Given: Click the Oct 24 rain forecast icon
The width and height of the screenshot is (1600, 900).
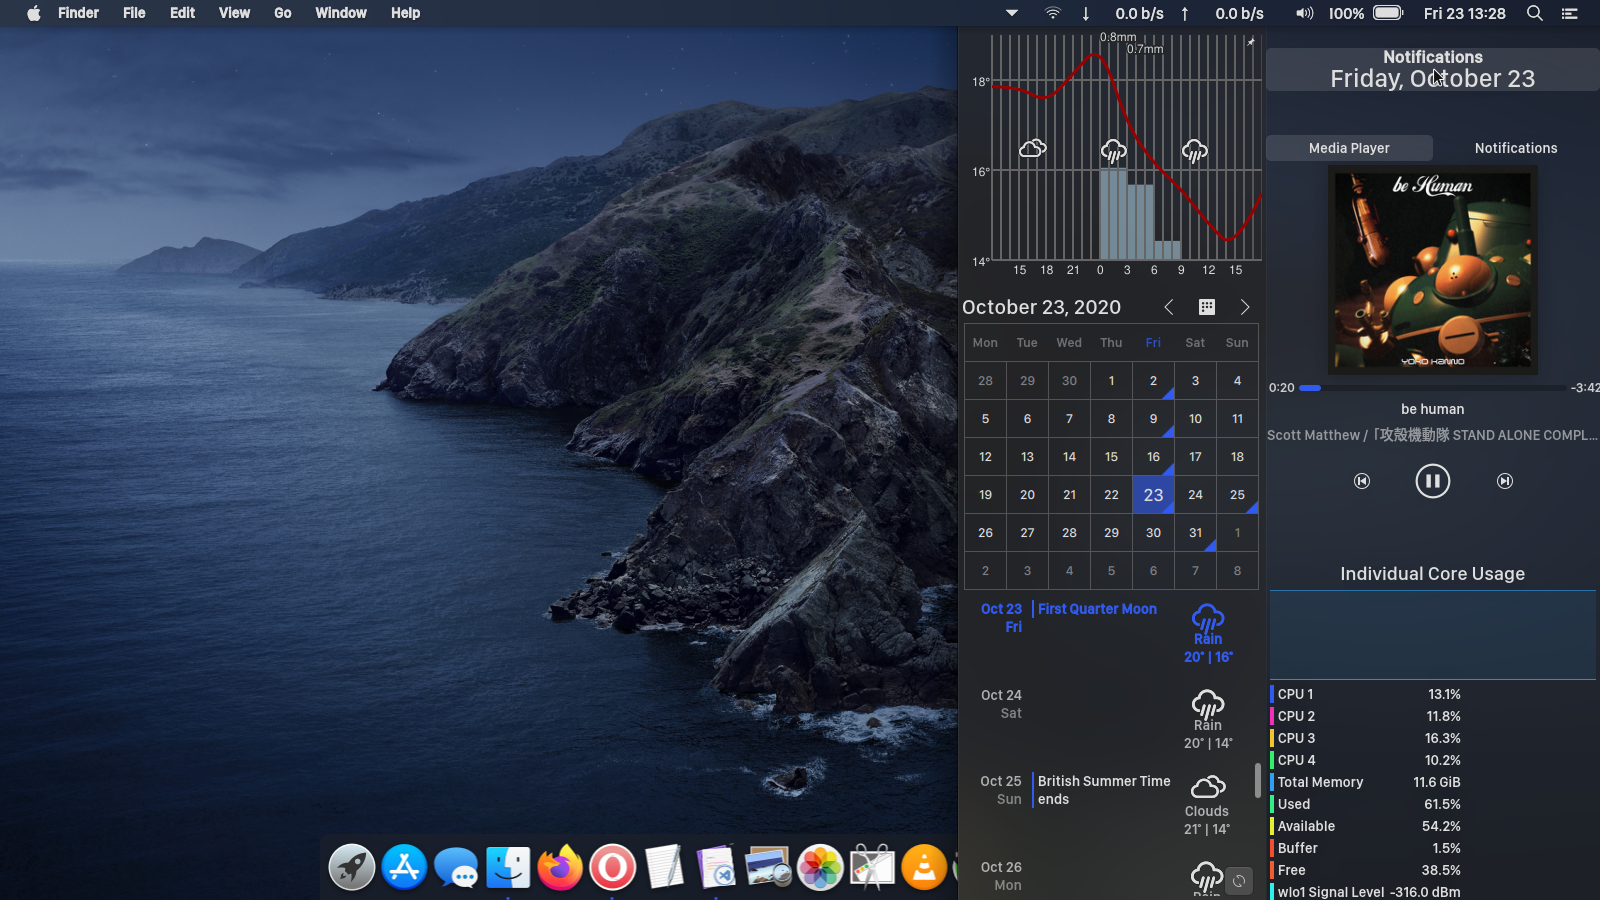Looking at the screenshot, I should click(1208, 704).
